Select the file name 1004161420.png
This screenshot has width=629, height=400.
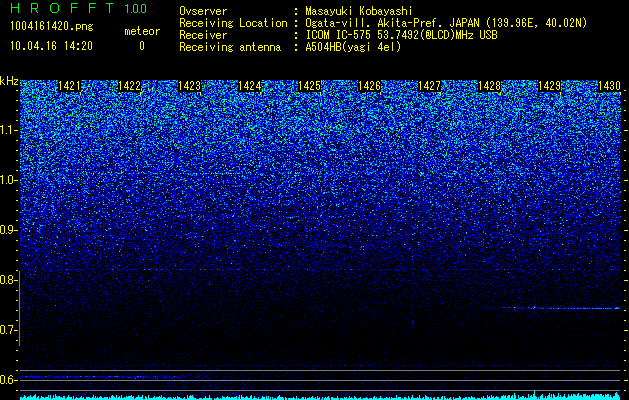tap(52, 26)
